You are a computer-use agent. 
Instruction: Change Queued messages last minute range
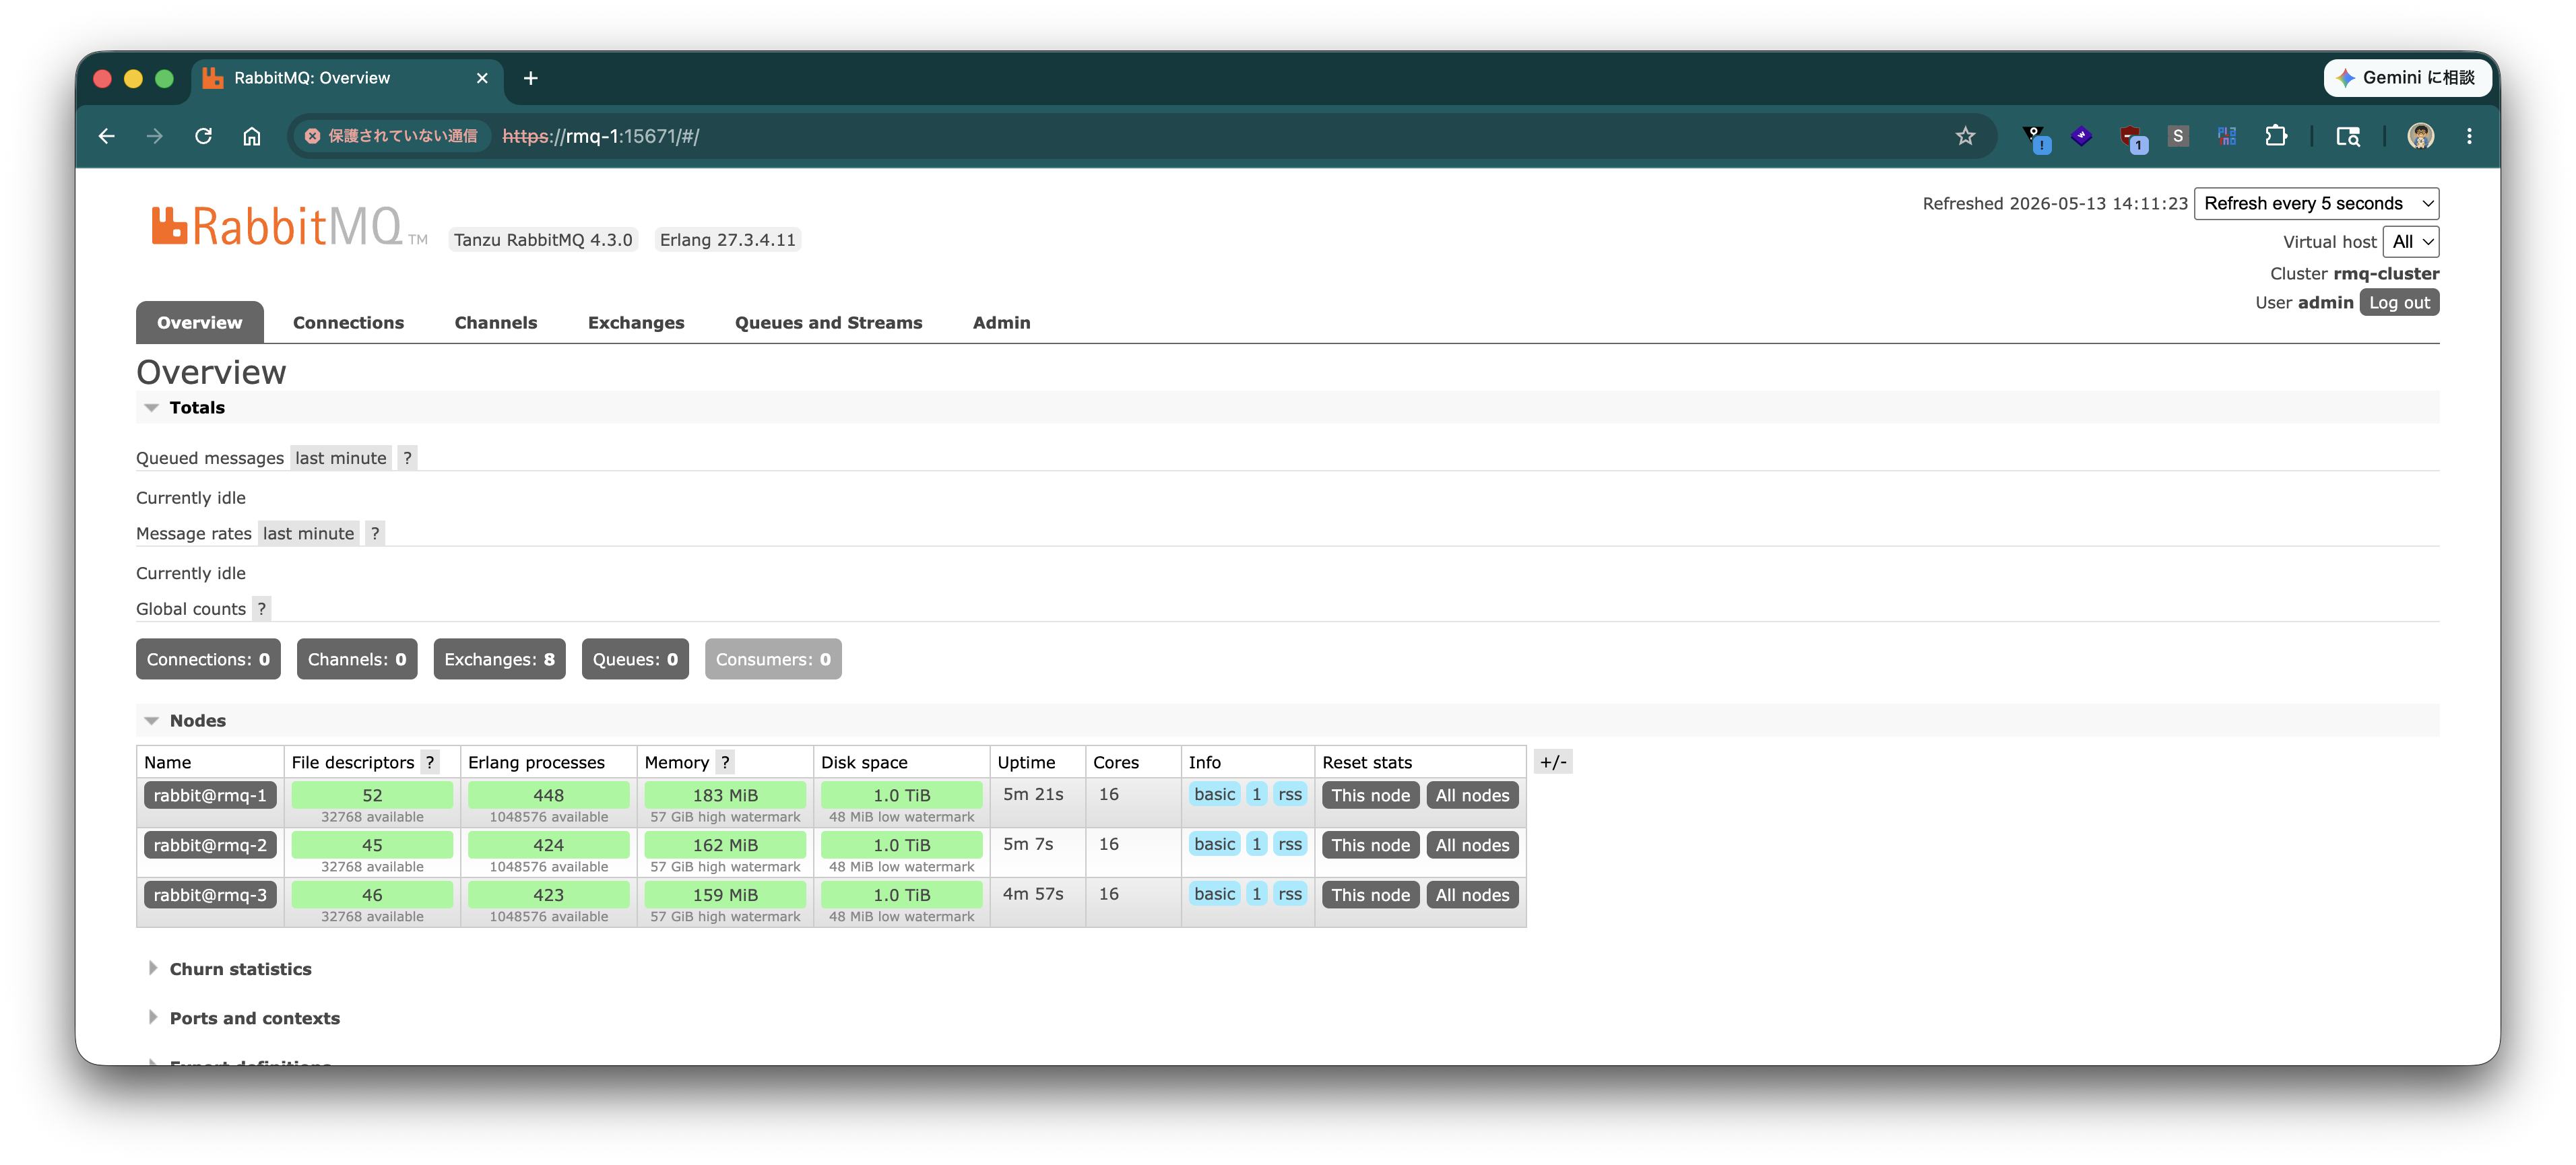(340, 458)
